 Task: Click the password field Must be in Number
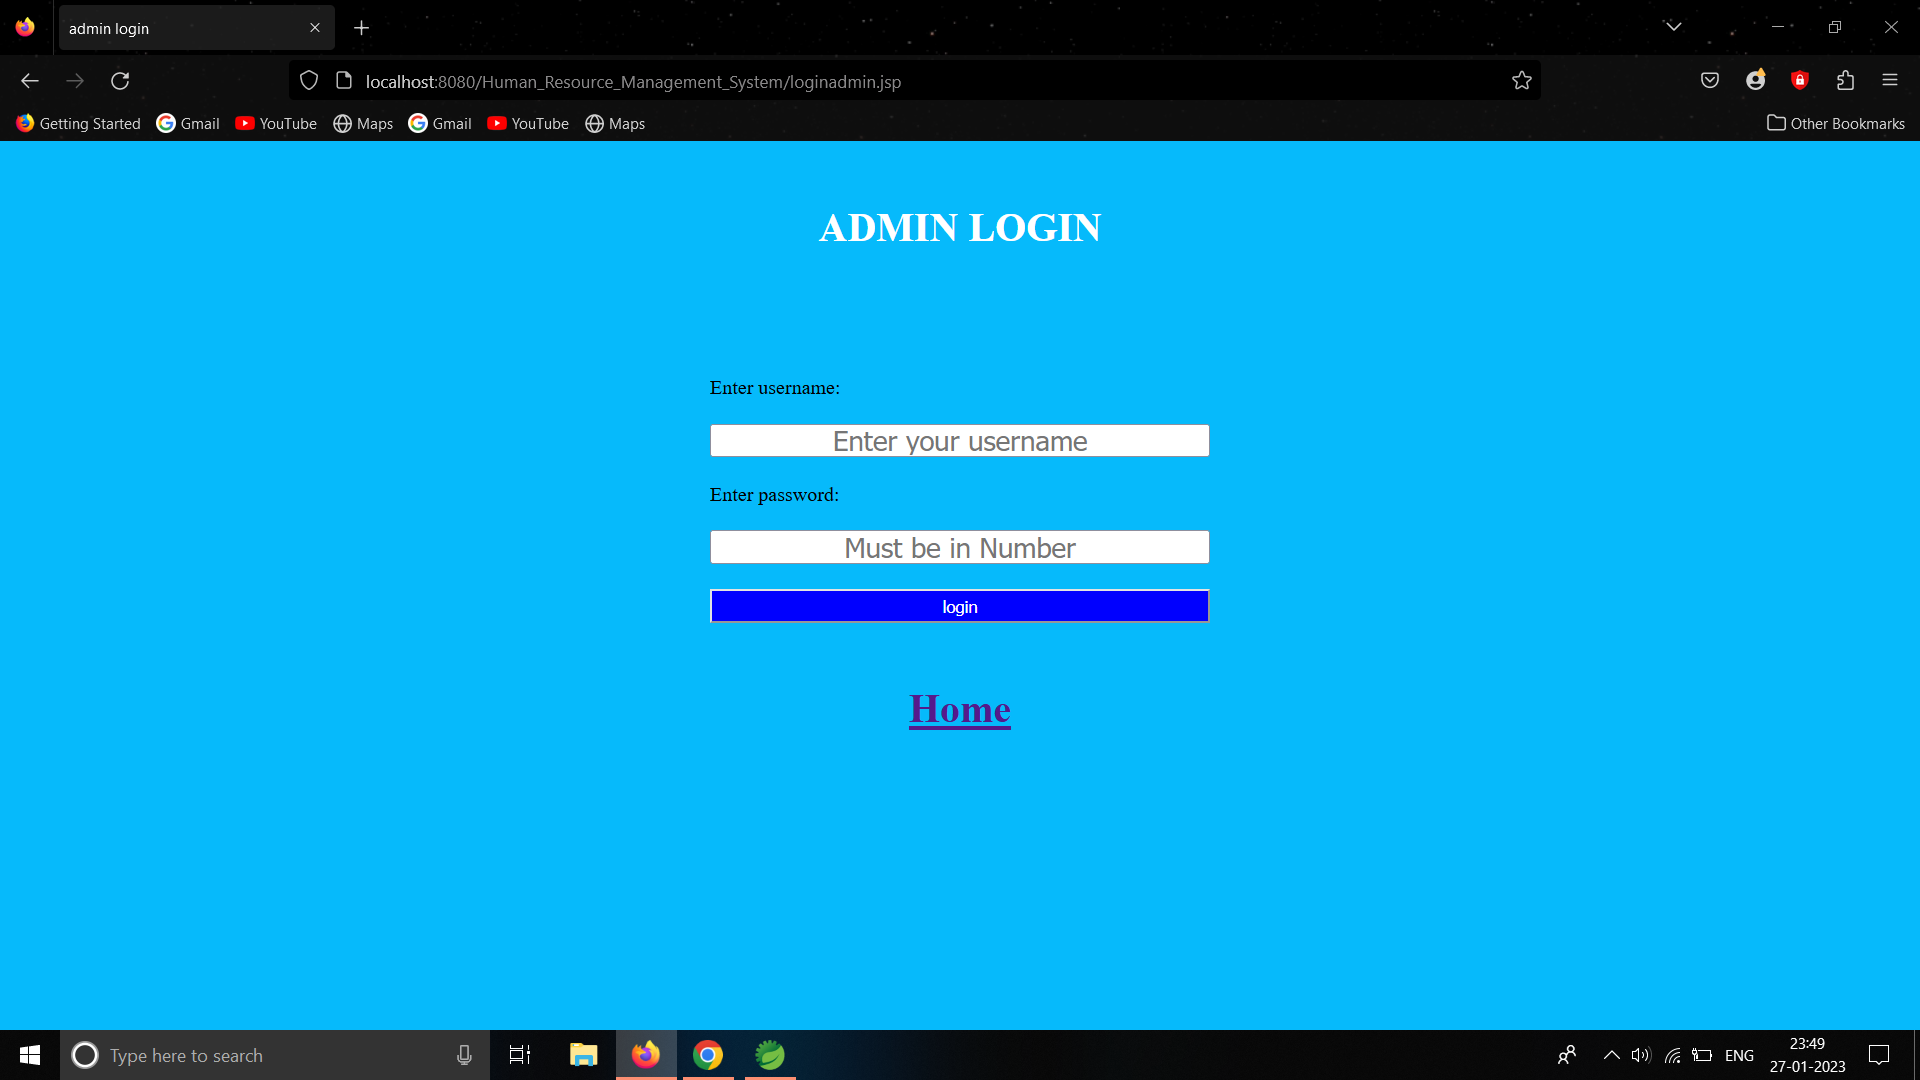(x=960, y=548)
